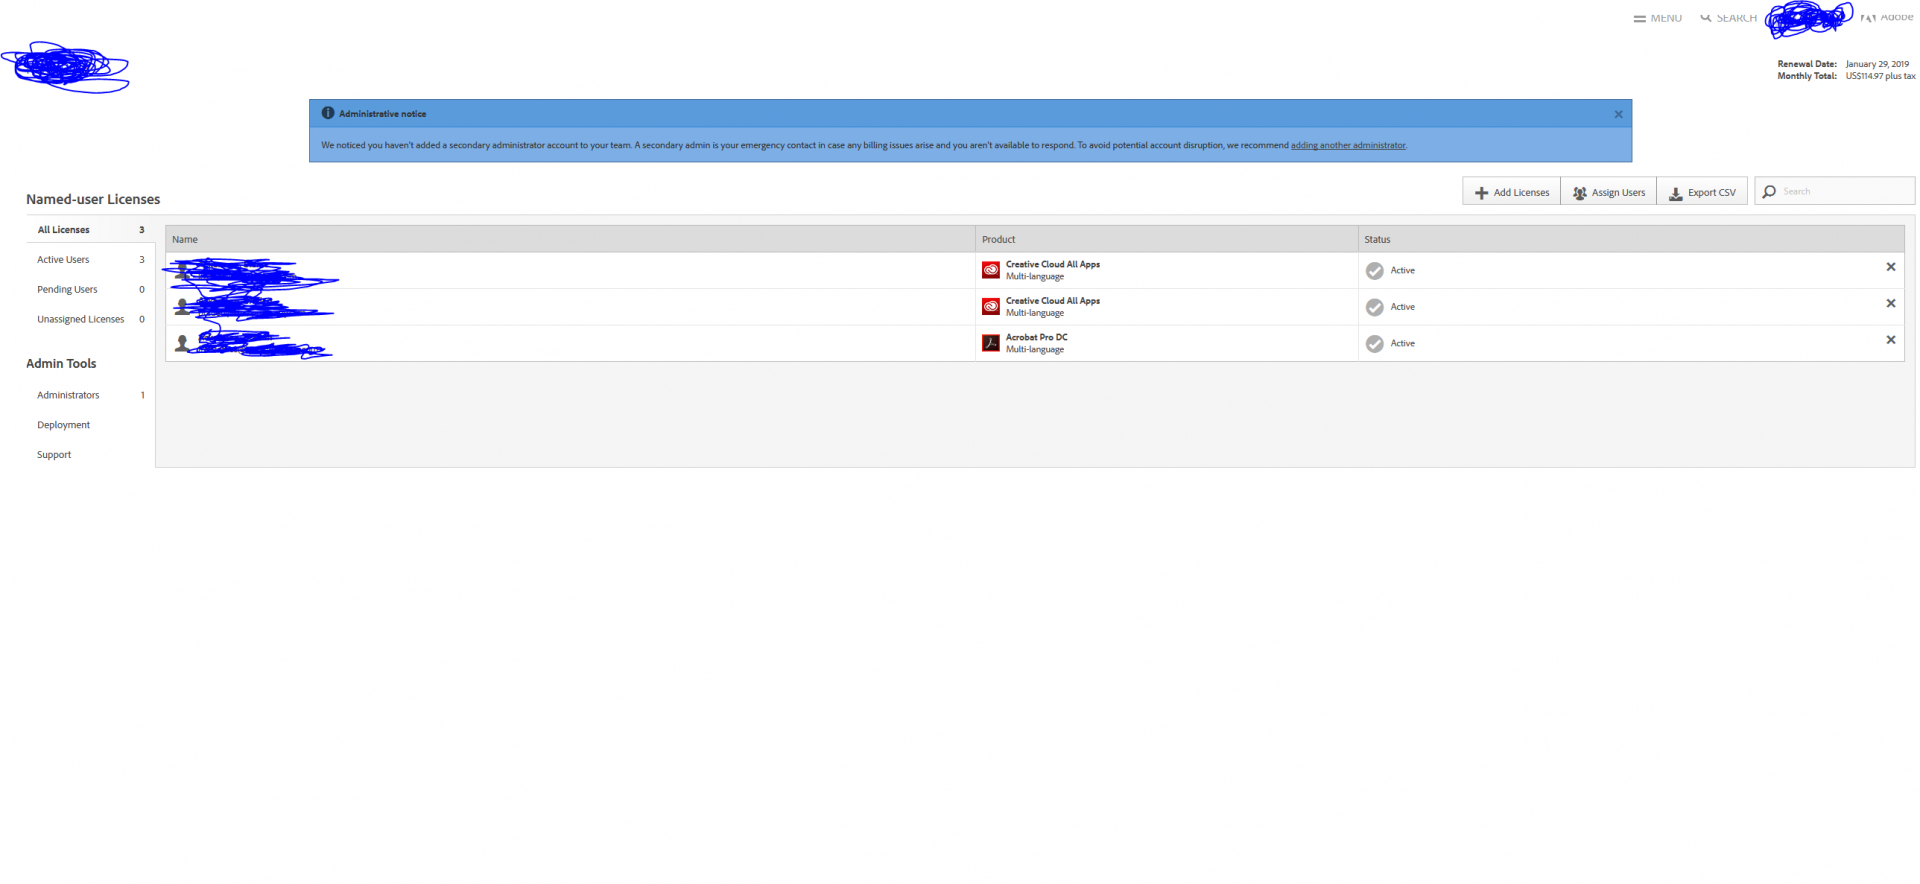The image size is (1920, 884).
Task: Click the Acrobat Pro DC product icon
Action: (x=991, y=343)
